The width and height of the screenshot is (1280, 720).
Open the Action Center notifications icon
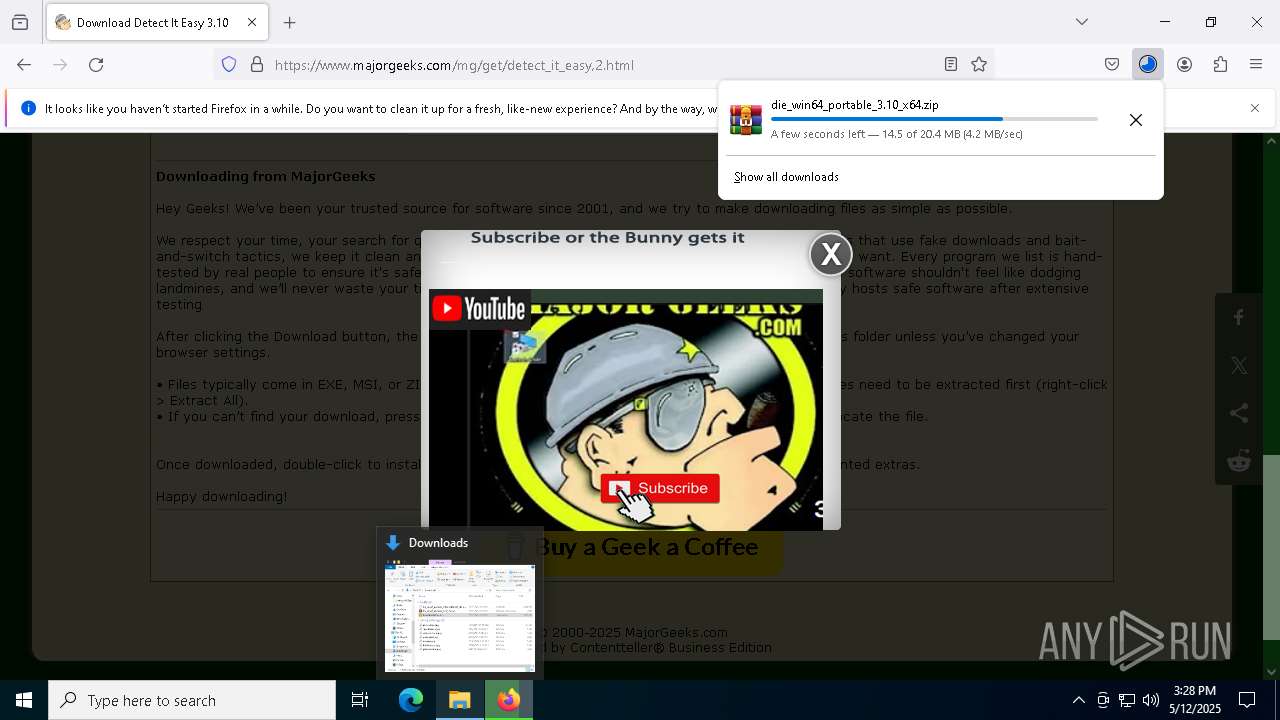coord(1248,700)
